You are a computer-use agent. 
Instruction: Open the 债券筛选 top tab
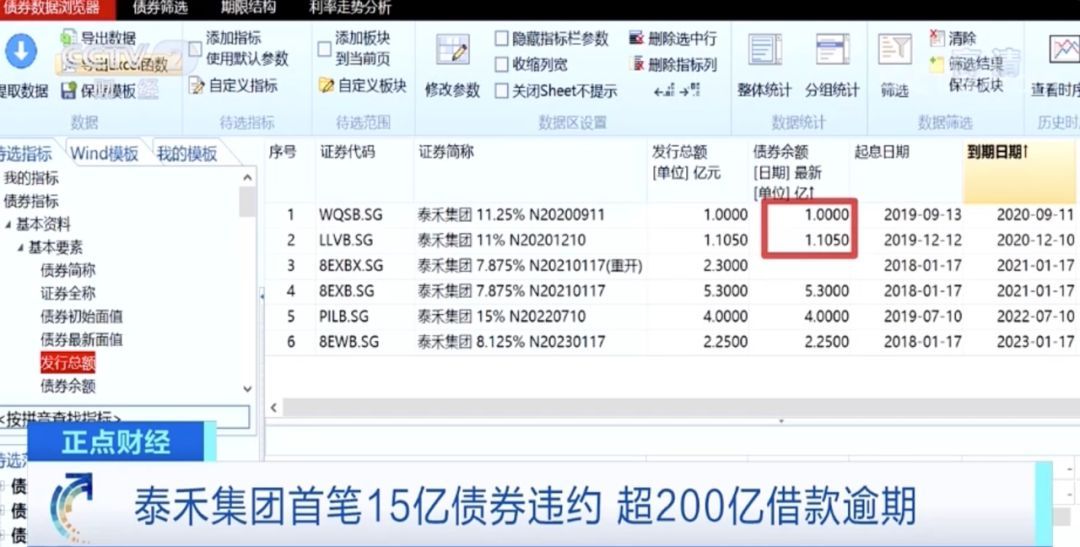pyautogui.click(x=160, y=8)
